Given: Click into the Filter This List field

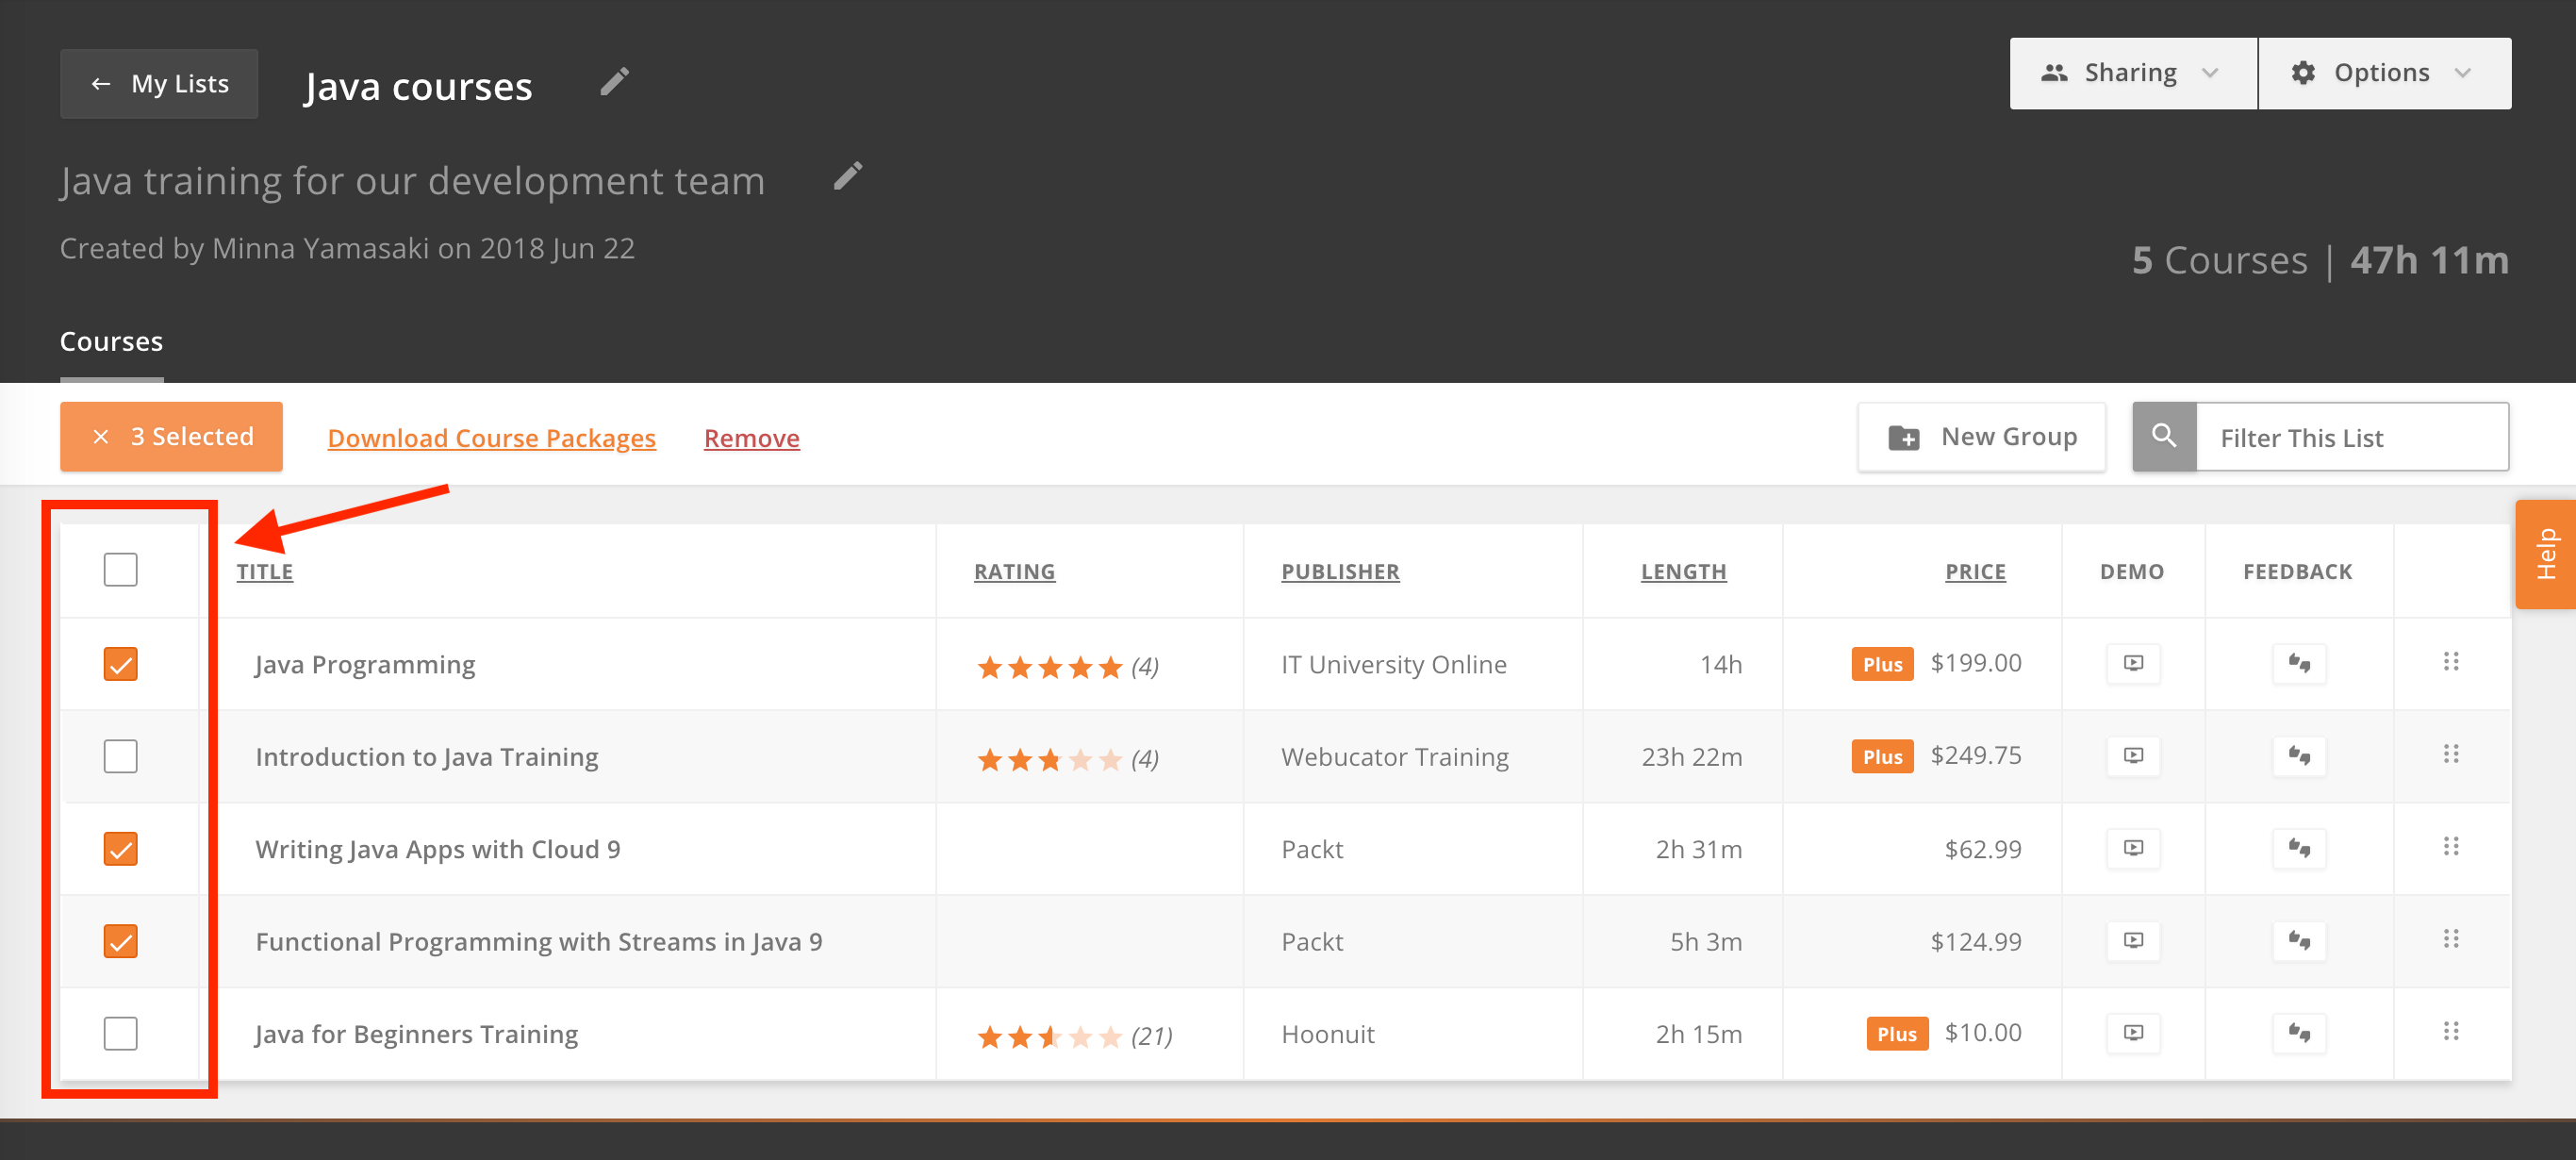Looking at the screenshot, I should pyautogui.click(x=2350, y=438).
